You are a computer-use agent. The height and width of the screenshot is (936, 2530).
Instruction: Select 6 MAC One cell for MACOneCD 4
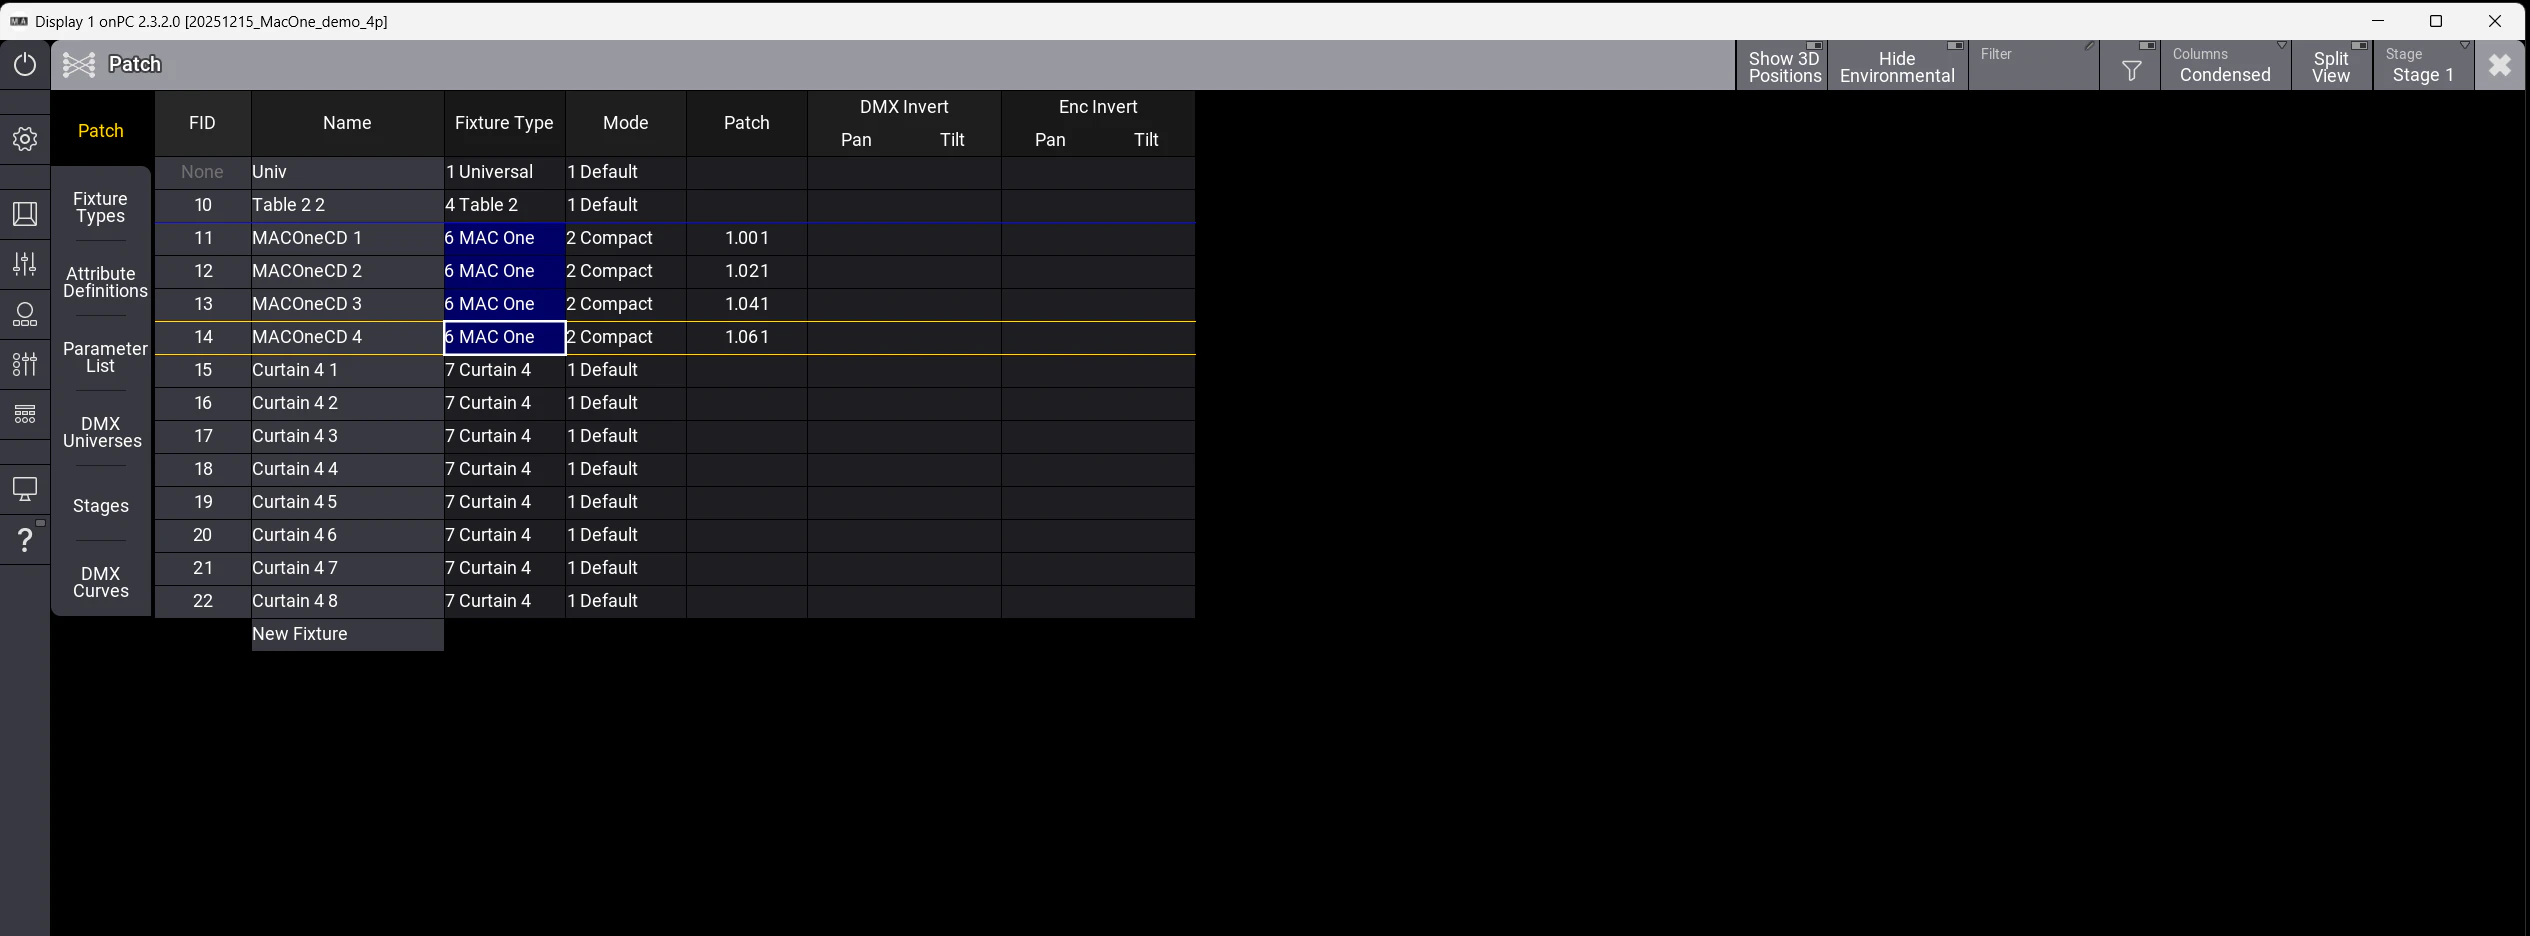(504, 337)
